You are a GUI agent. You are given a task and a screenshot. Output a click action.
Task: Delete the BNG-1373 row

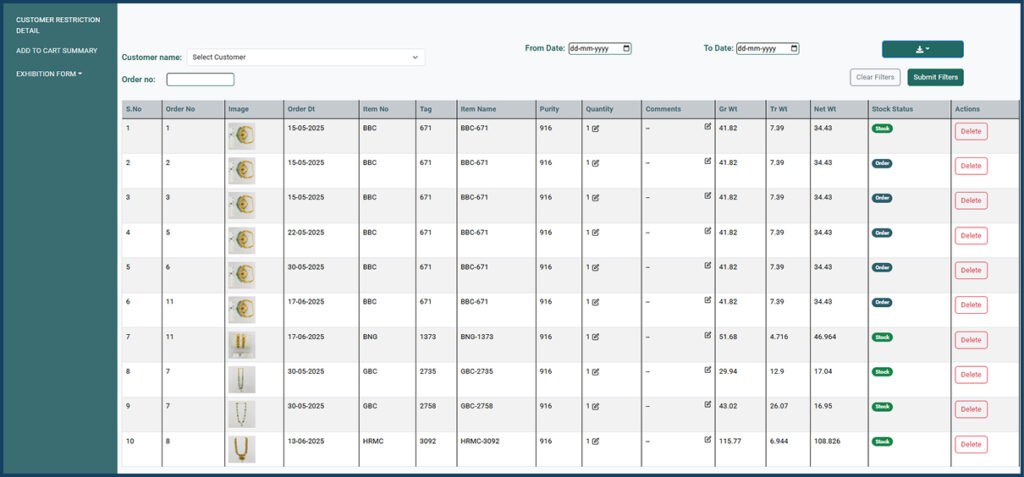tap(971, 340)
